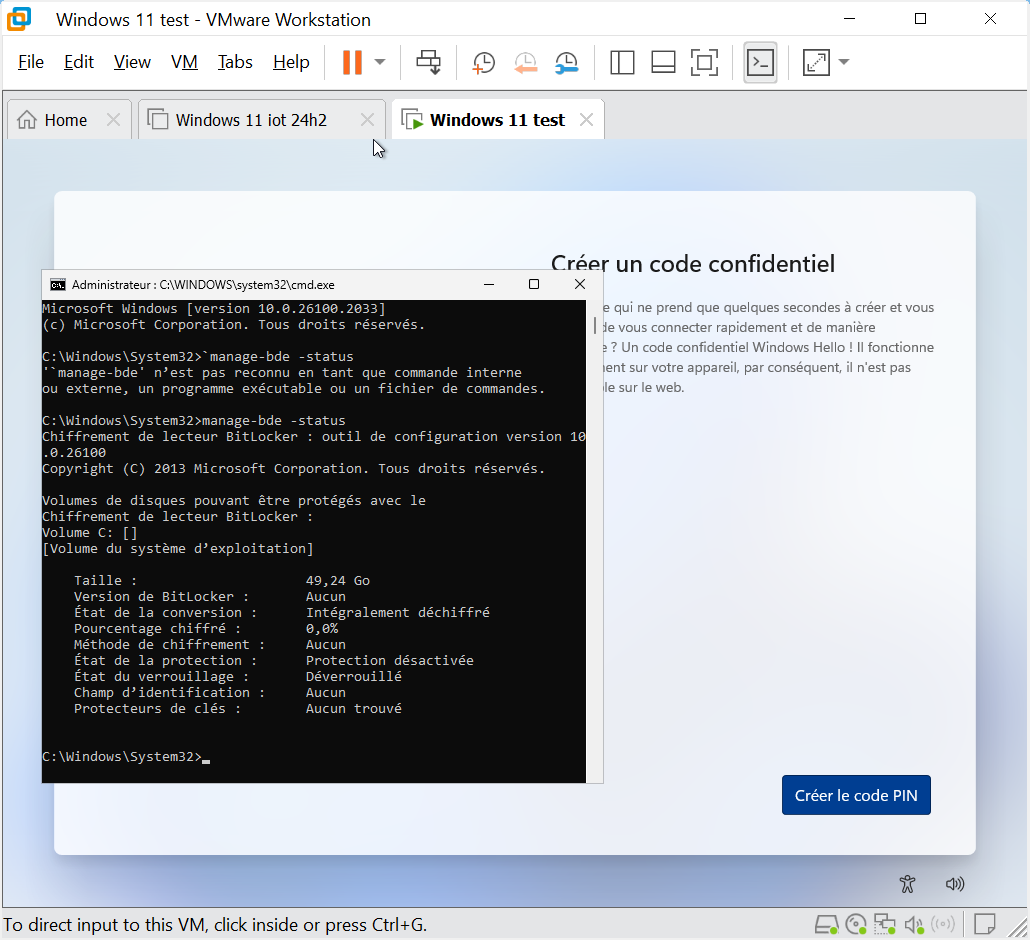This screenshot has height=940, width=1030.
Task: Click the CD/DVD drive status icon
Action: (856, 925)
